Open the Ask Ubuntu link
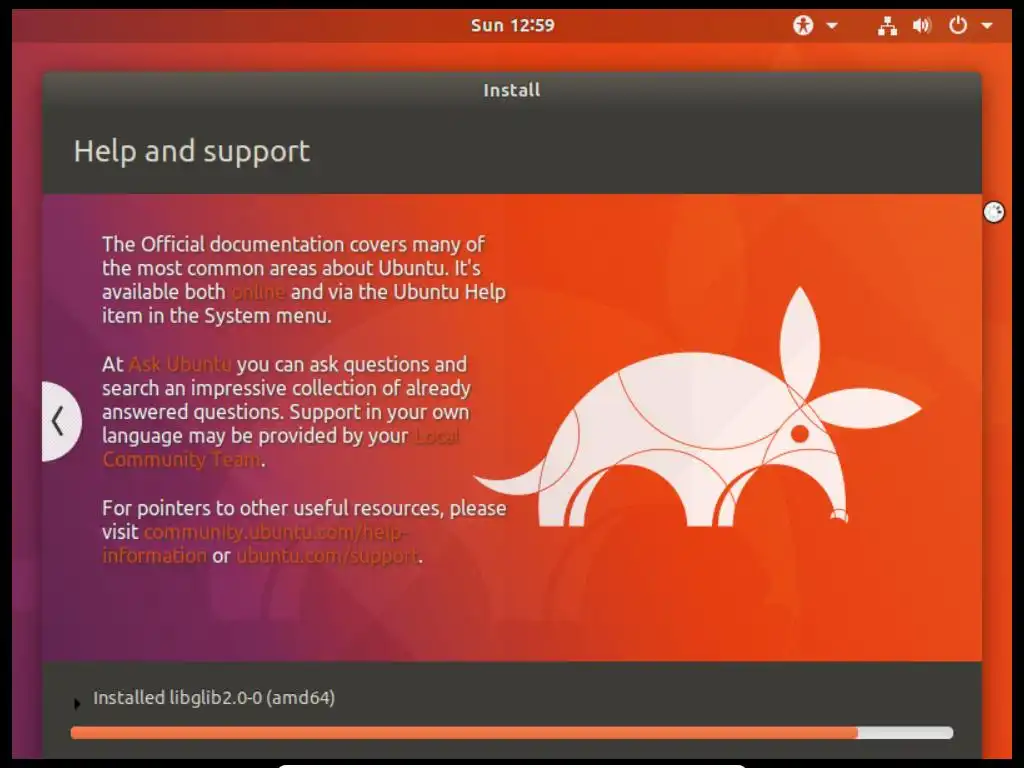This screenshot has height=768, width=1024. tap(180, 364)
